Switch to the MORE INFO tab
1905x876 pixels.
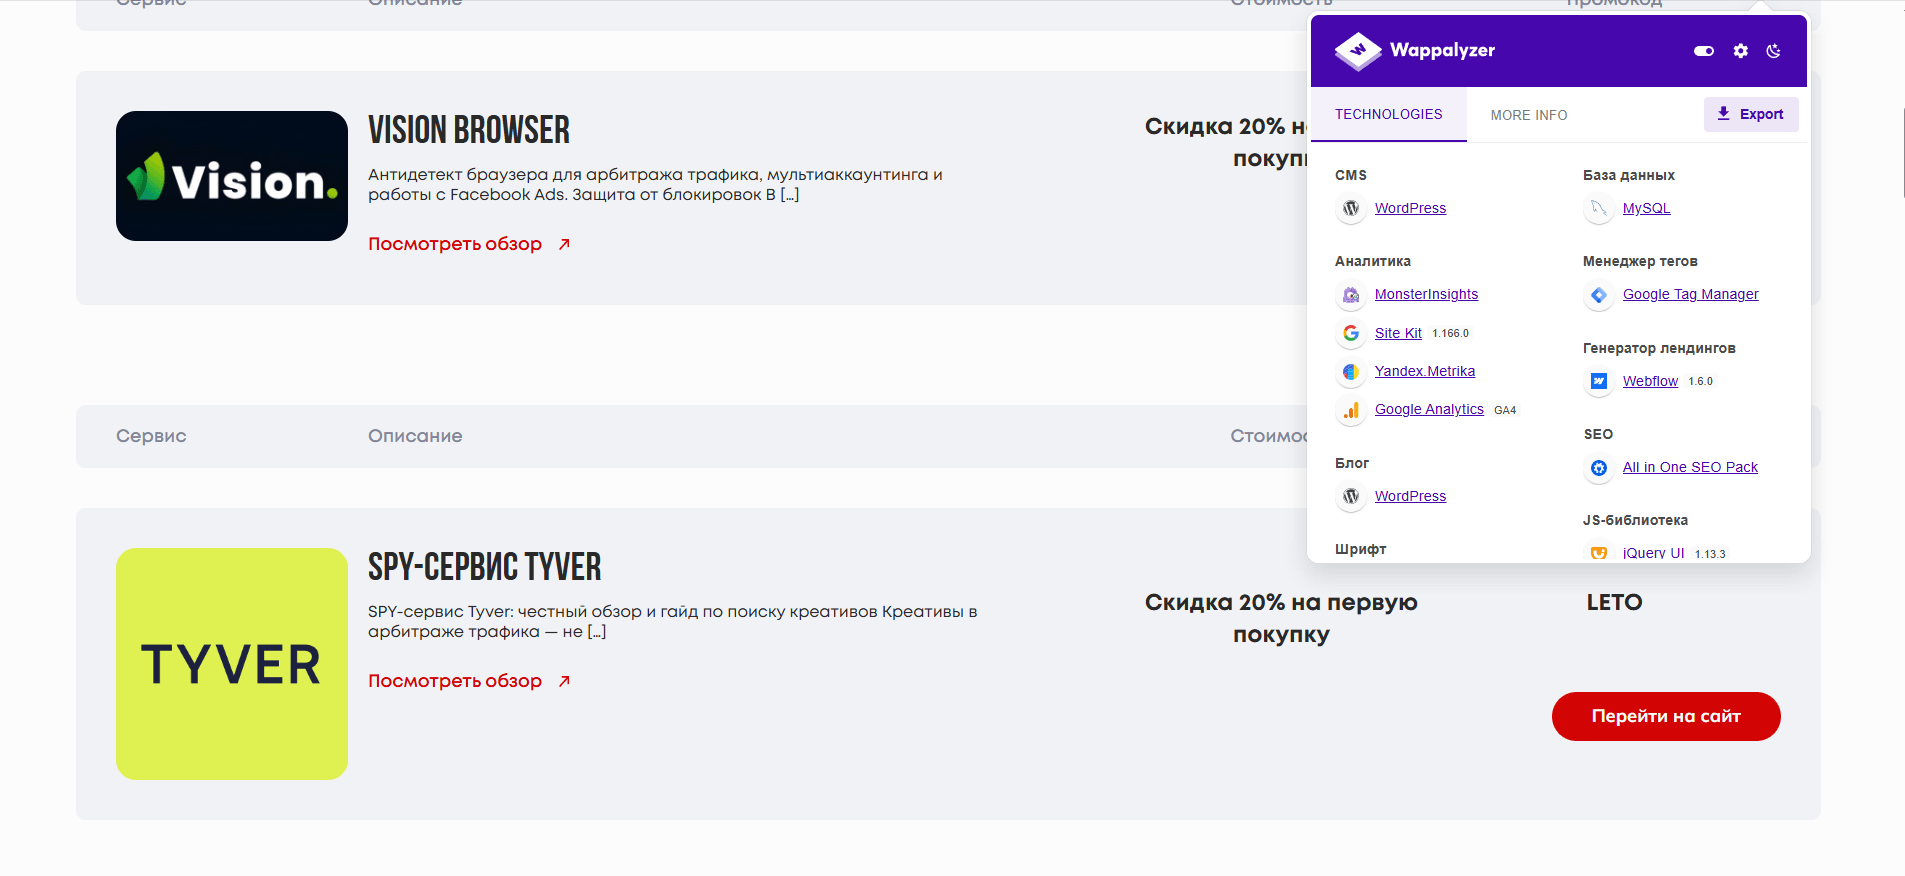point(1529,115)
